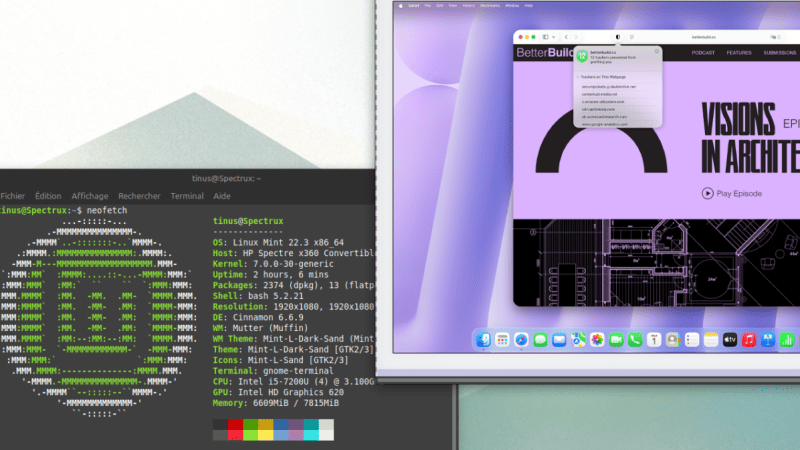Open Contacts from the dock
Viewport: 800px width, 450px height.
pos(672,340)
